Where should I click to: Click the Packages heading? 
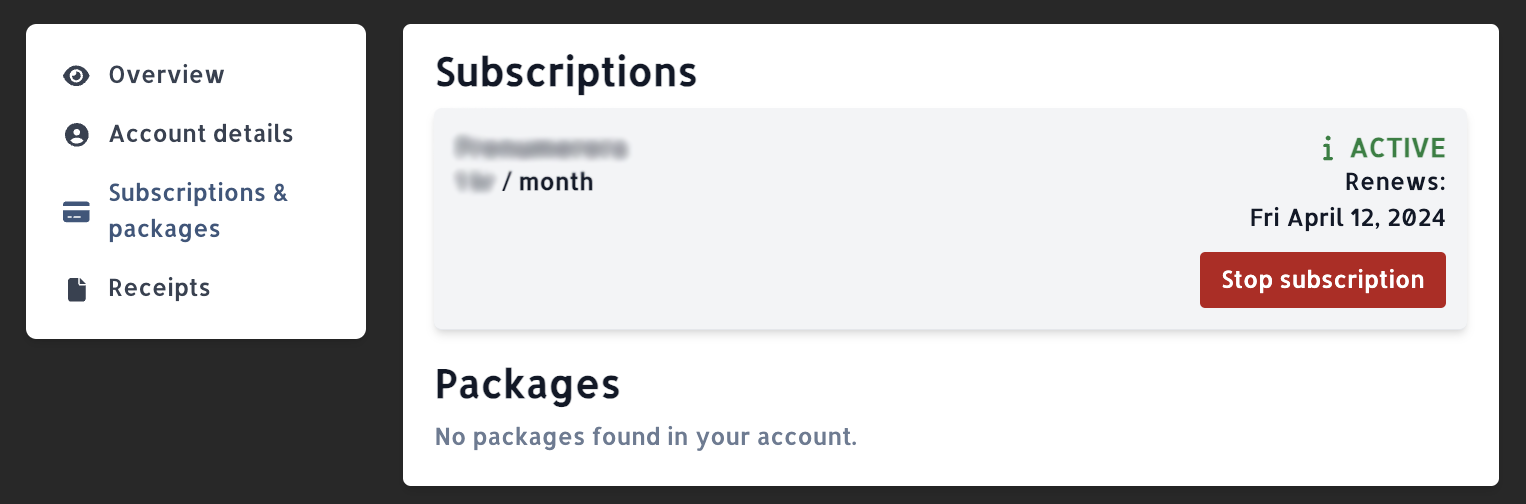coord(528,385)
